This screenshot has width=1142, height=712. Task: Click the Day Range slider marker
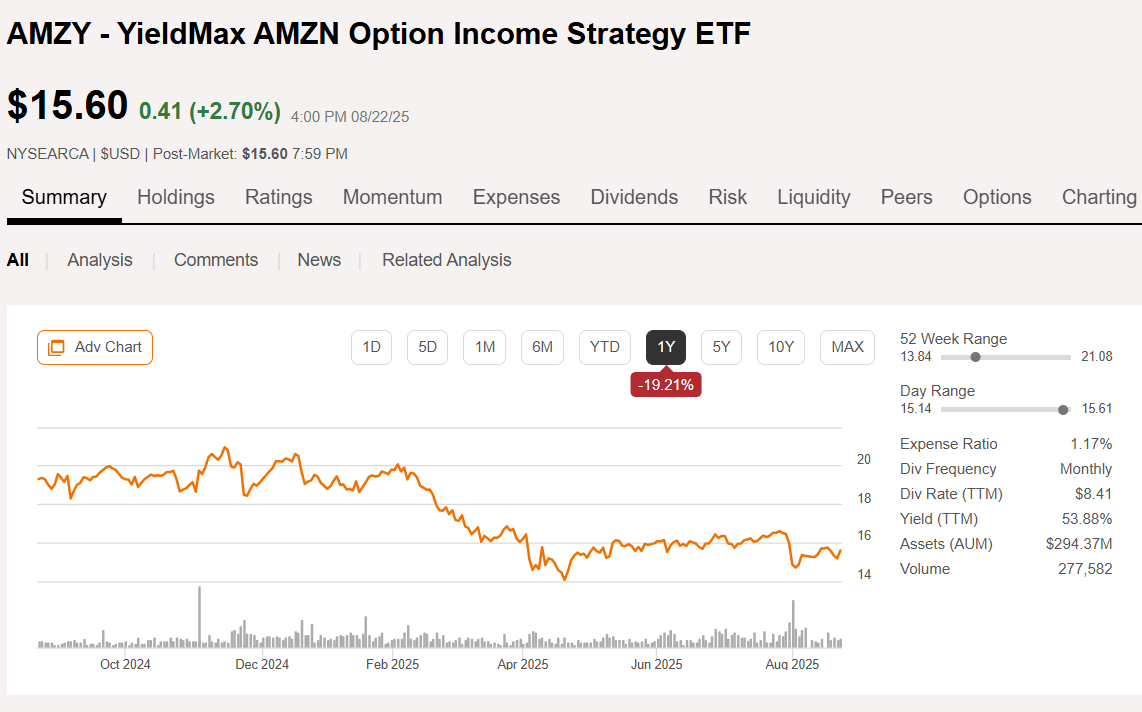pos(1063,409)
